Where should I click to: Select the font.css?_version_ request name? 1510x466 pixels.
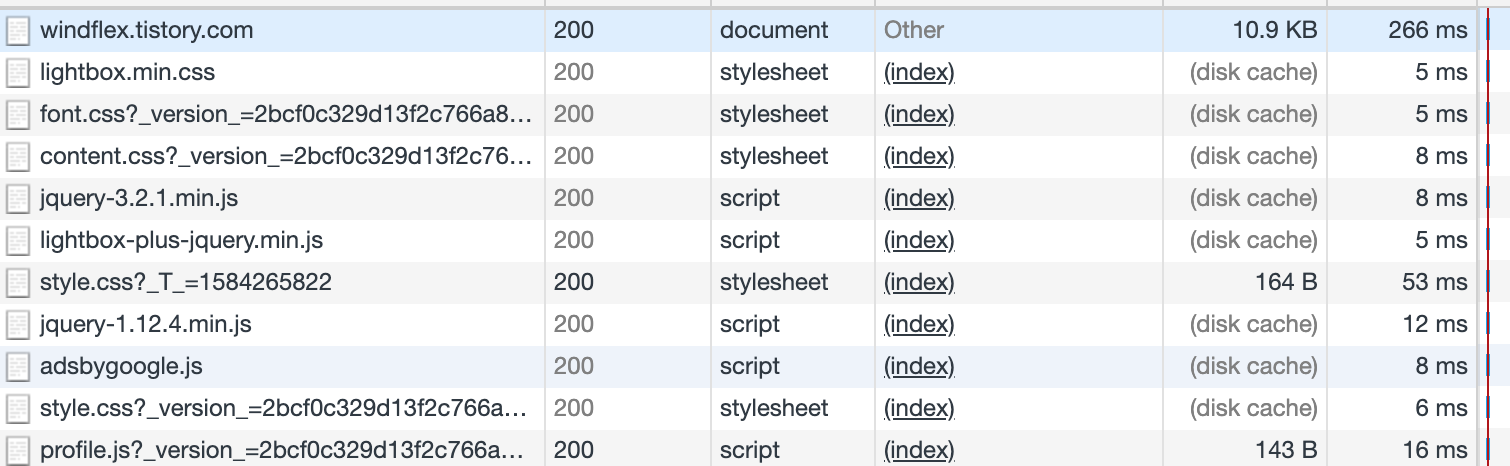coord(286,115)
